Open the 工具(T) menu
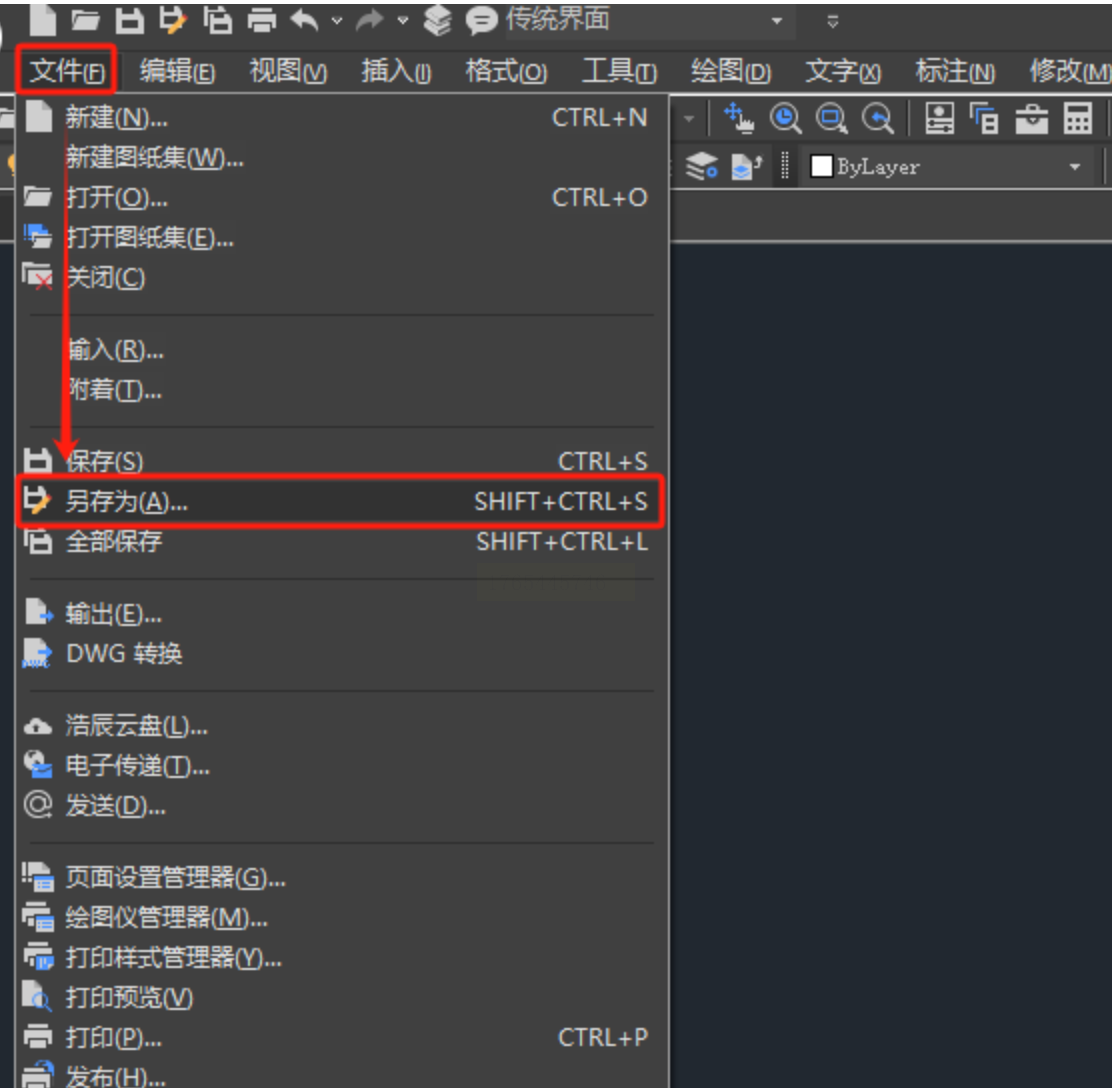 [x=620, y=71]
